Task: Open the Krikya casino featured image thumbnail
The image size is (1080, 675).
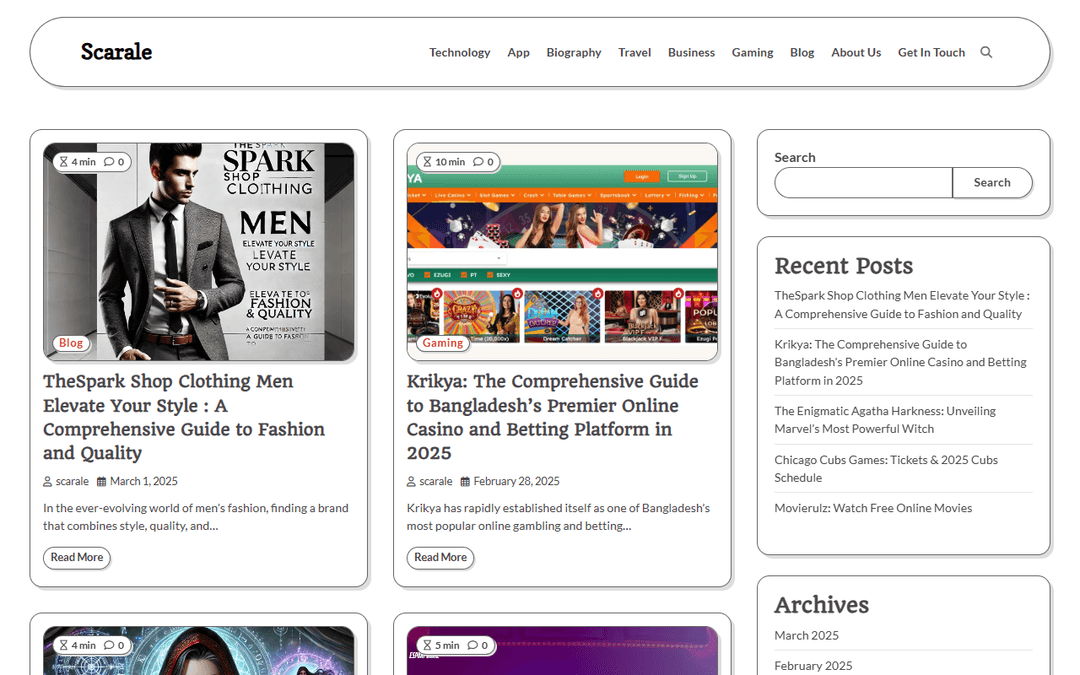Action: tap(562, 252)
